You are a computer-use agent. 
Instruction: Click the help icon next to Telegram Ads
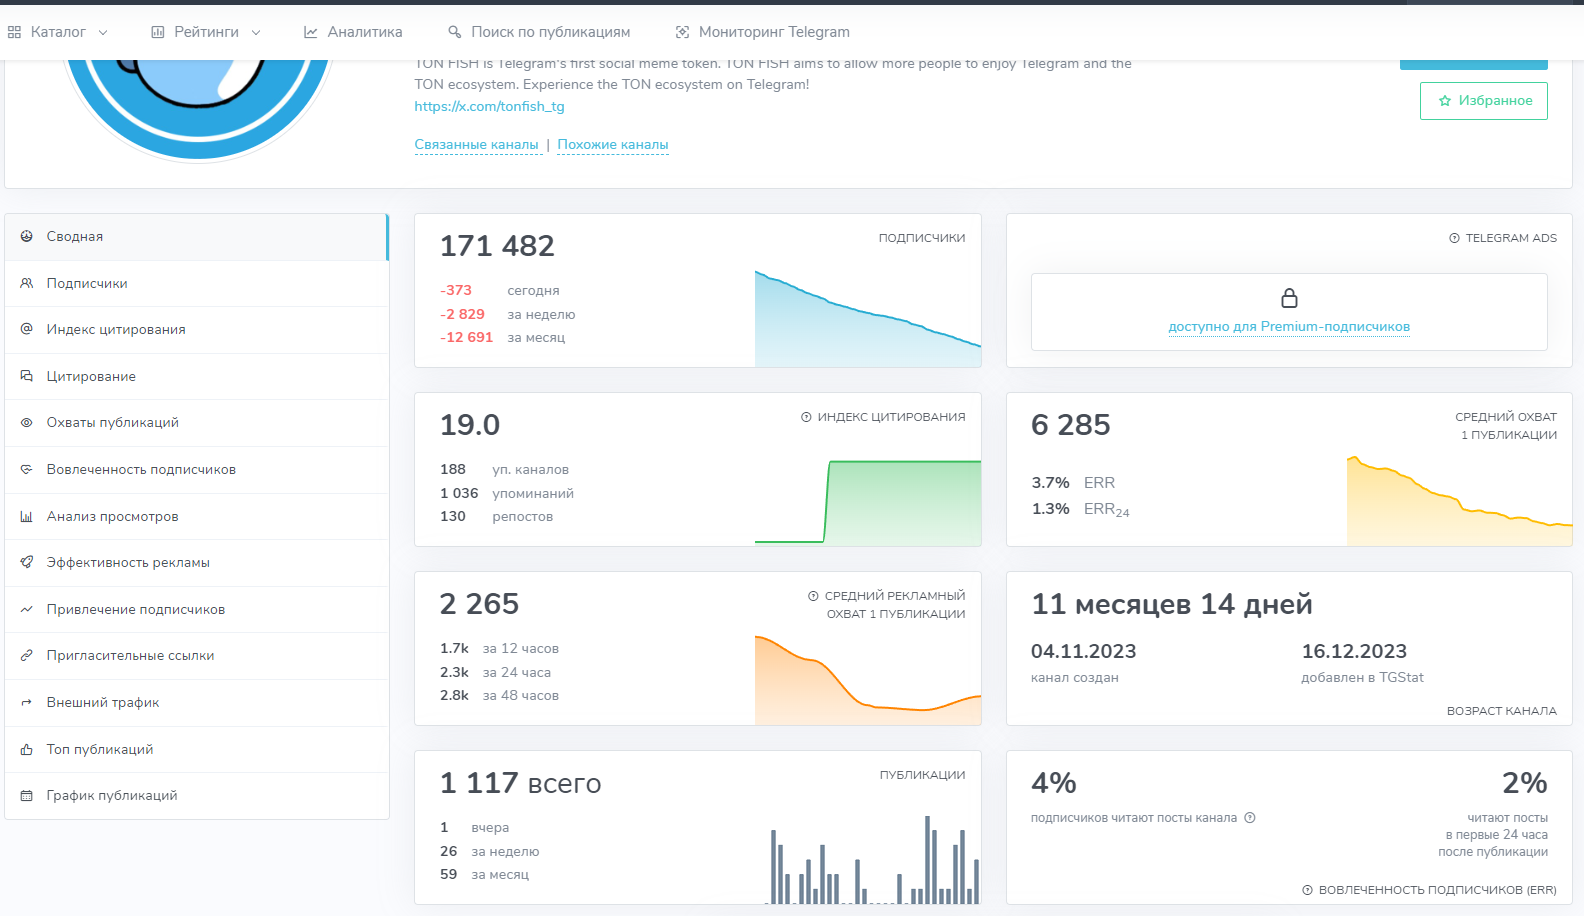click(1454, 238)
